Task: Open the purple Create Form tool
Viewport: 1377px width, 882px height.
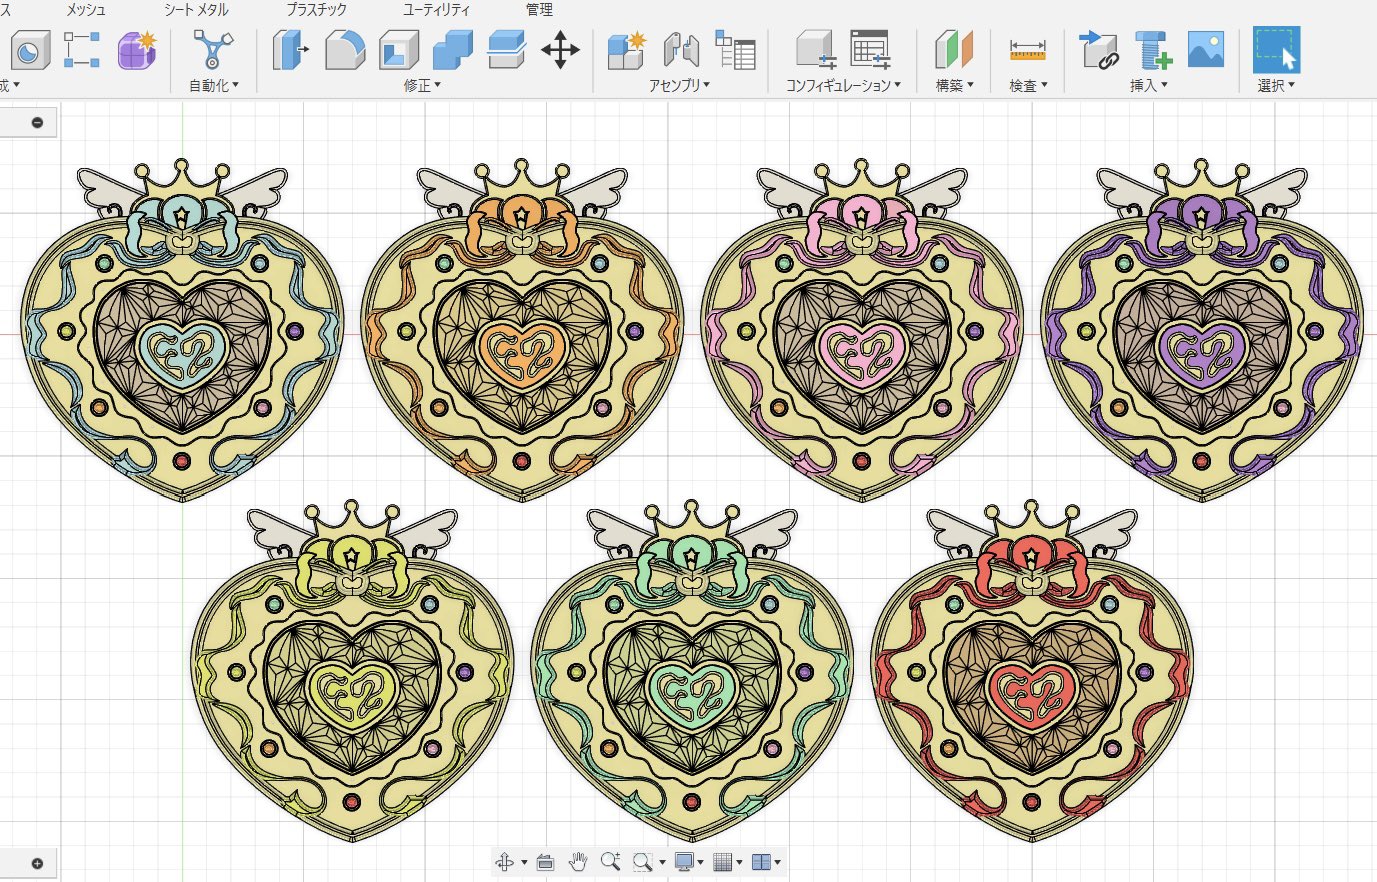Action: (138, 49)
